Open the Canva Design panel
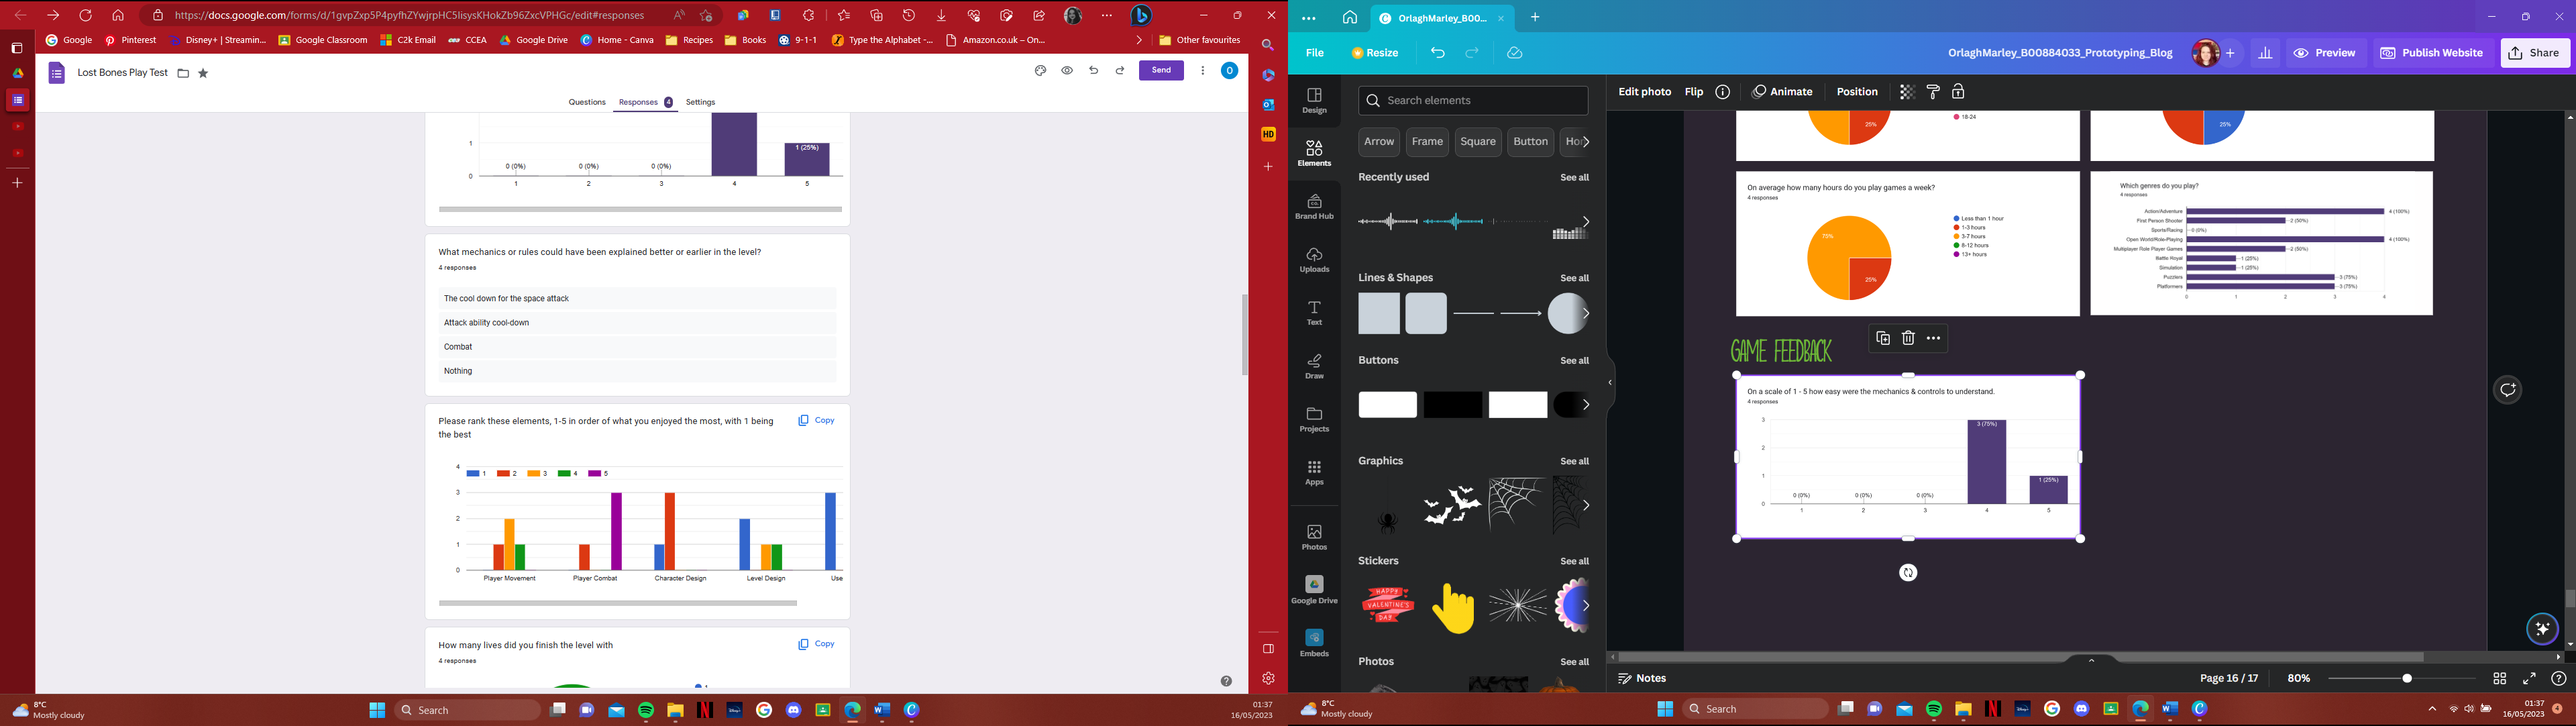The width and height of the screenshot is (2576, 726). [x=1314, y=100]
